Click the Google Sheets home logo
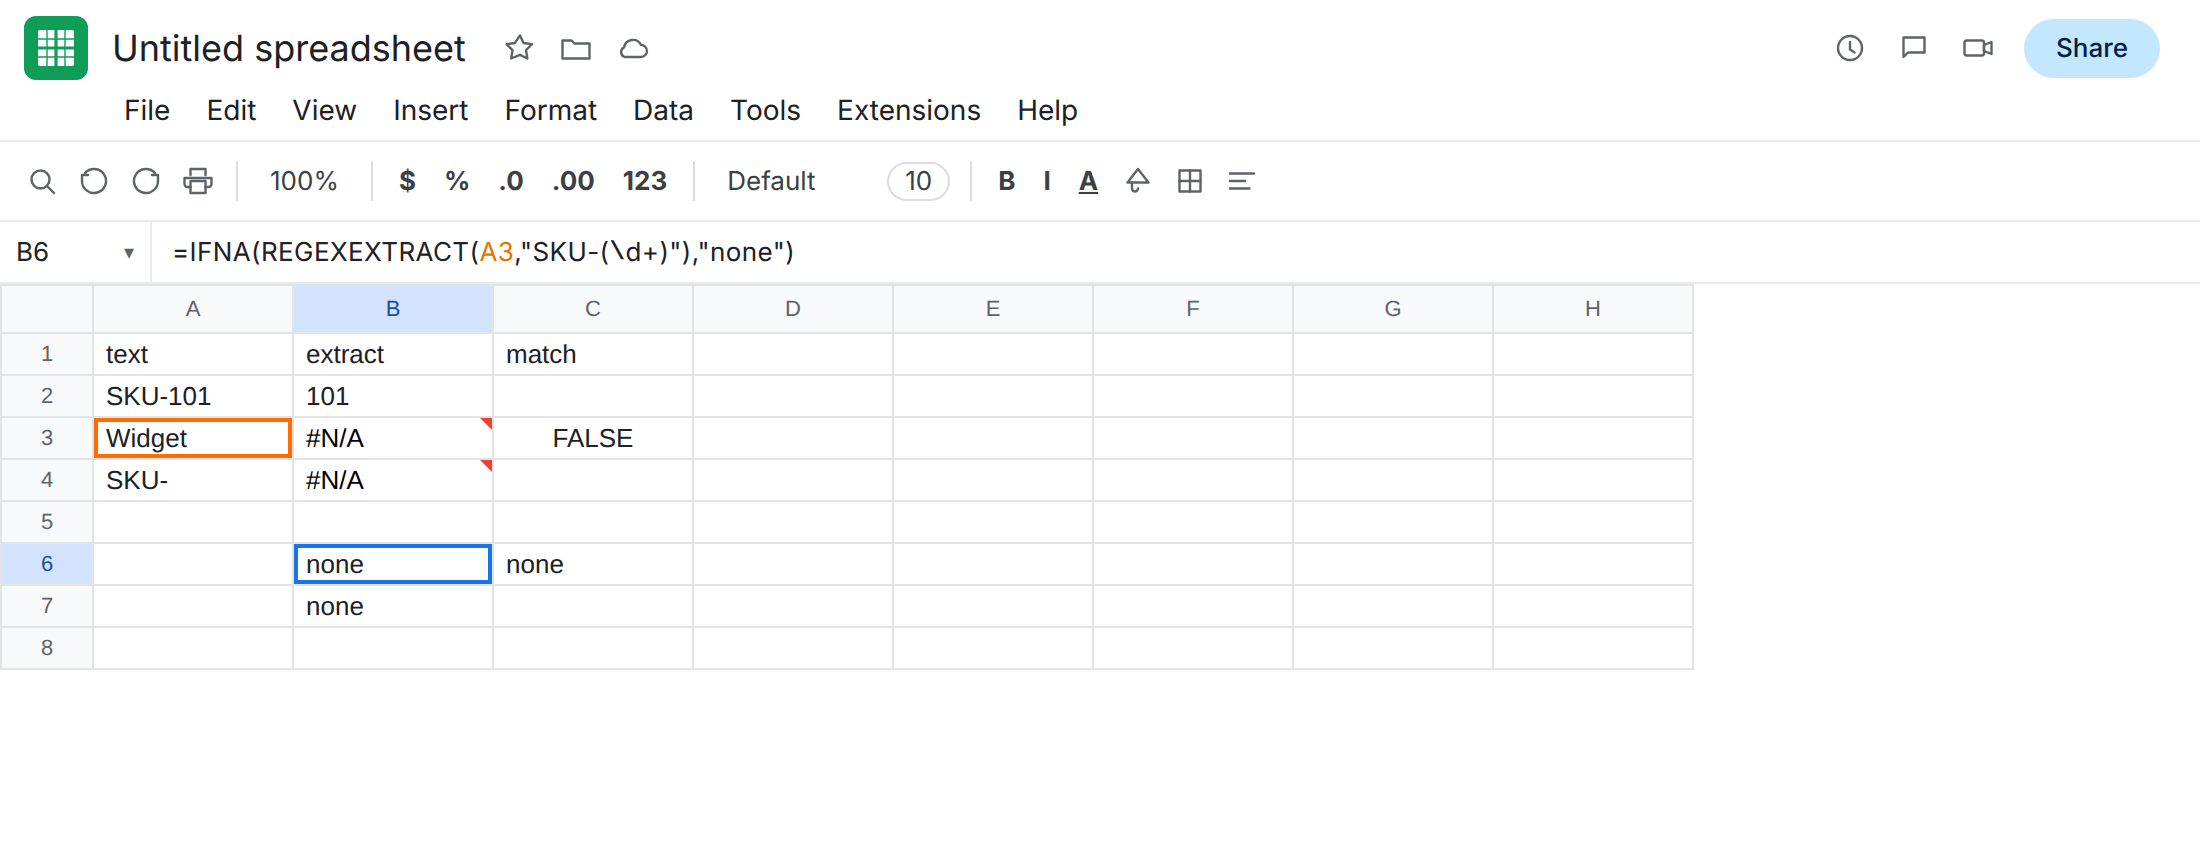 pos(56,48)
